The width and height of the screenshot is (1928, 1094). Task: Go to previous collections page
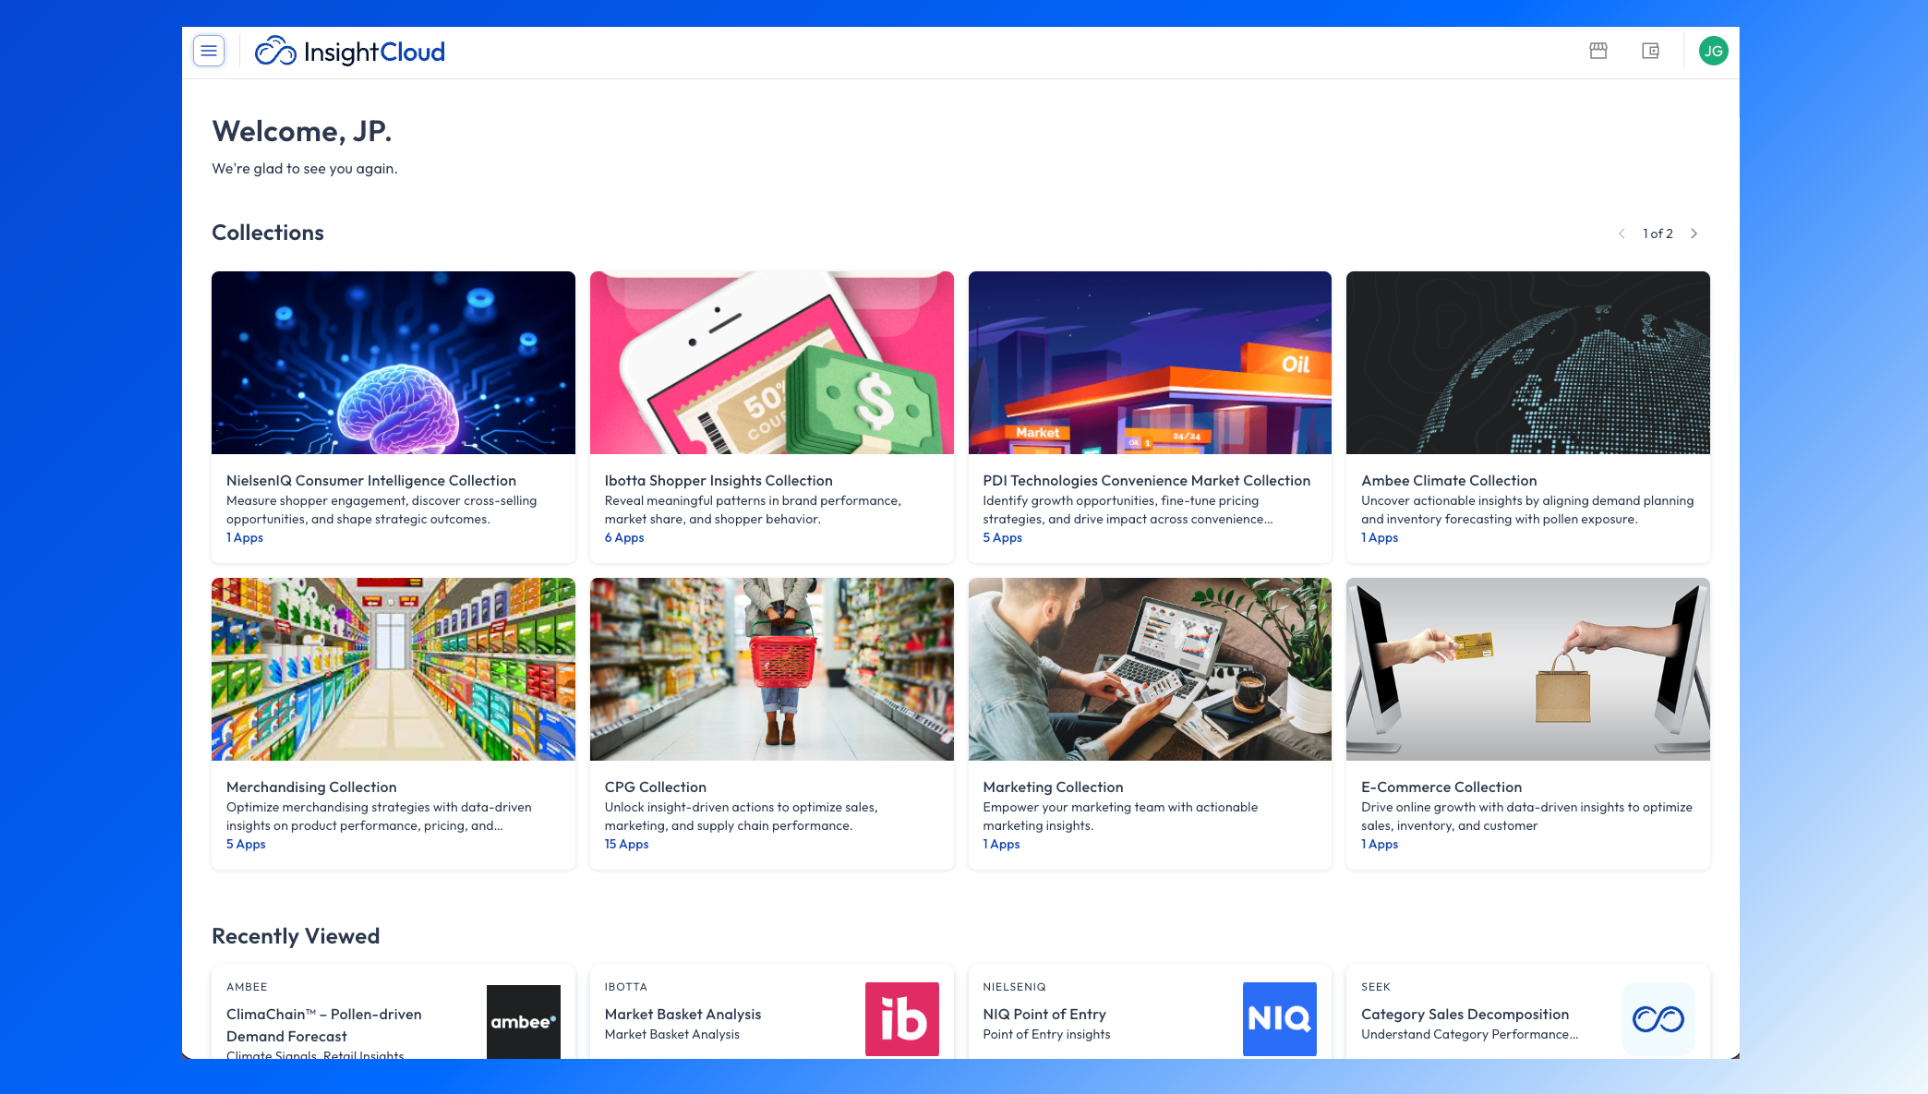click(1621, 234)
